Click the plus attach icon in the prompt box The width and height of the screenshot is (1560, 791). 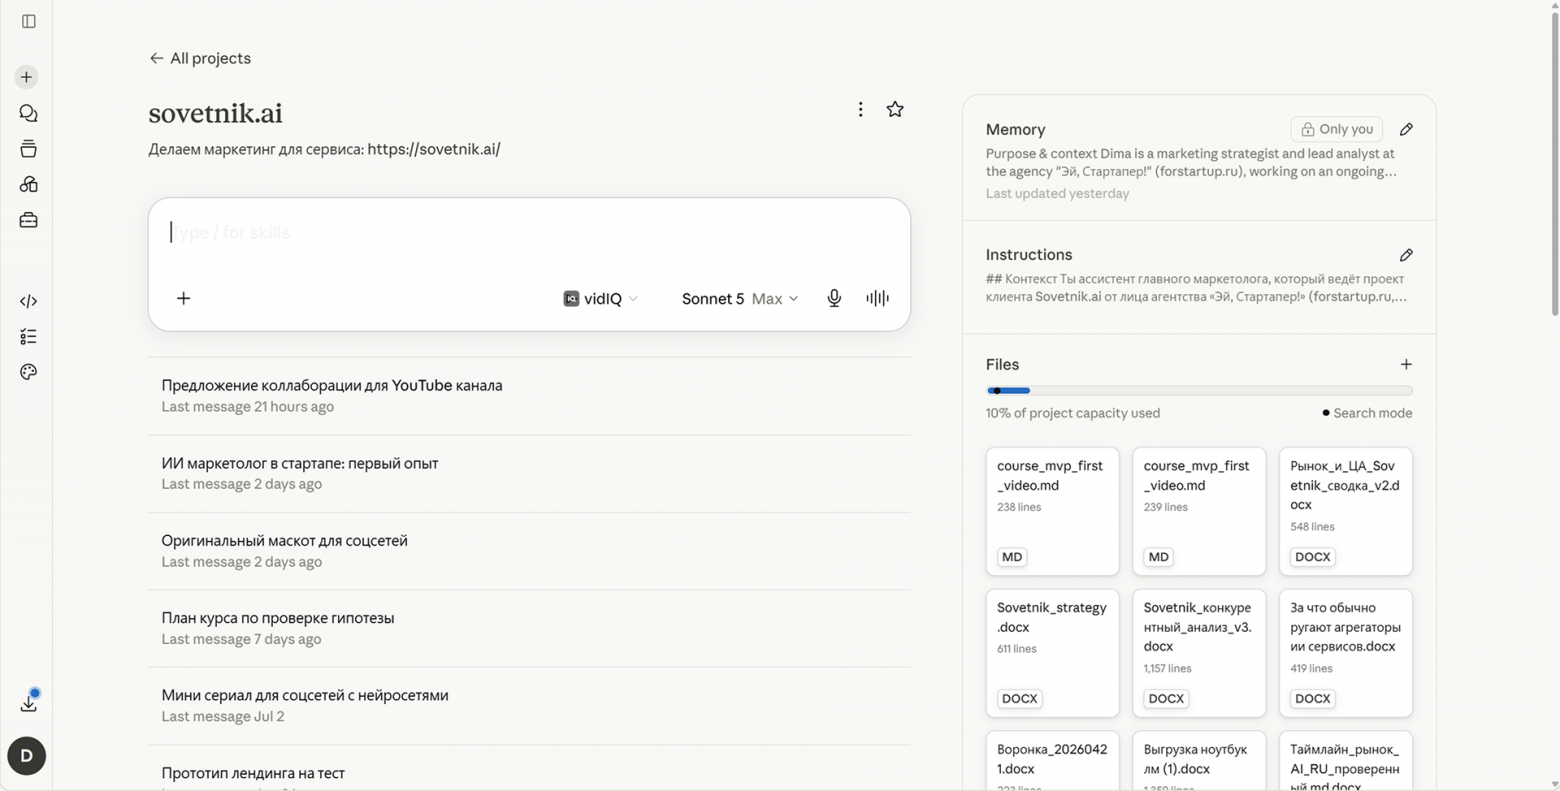pyautogui.click(x=184, y=298)
